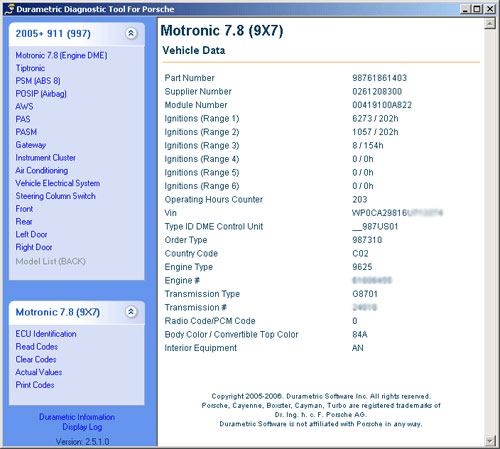This screenshot has height=449, width=500.
Task: Select Module Number value 00419100A822
Action: click(x=382, y=105)
